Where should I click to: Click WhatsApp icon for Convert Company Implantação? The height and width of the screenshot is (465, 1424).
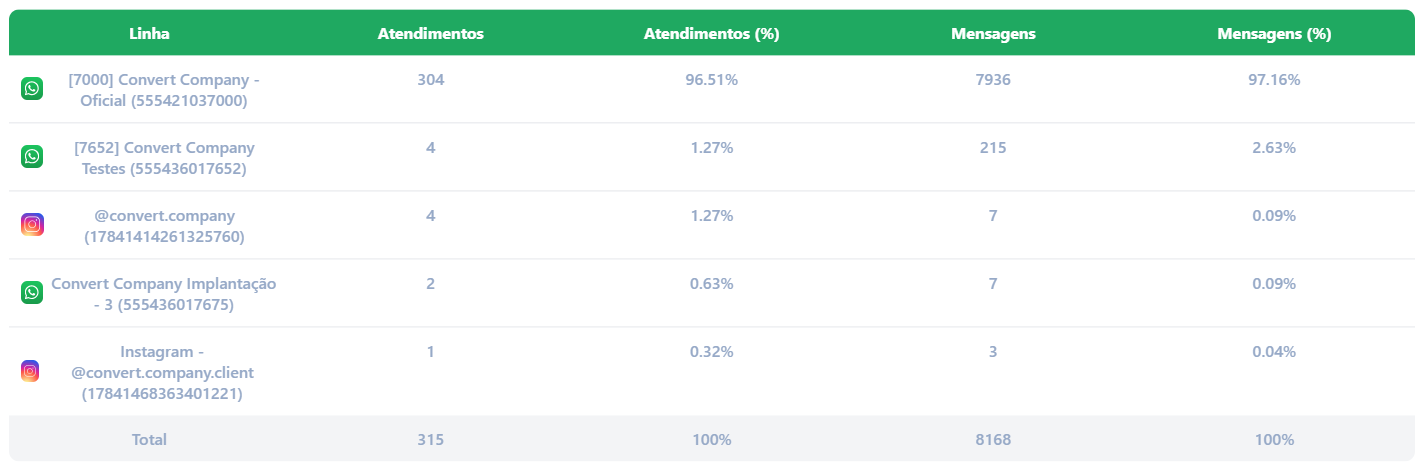pyautogui.click(x=32, y=293)
